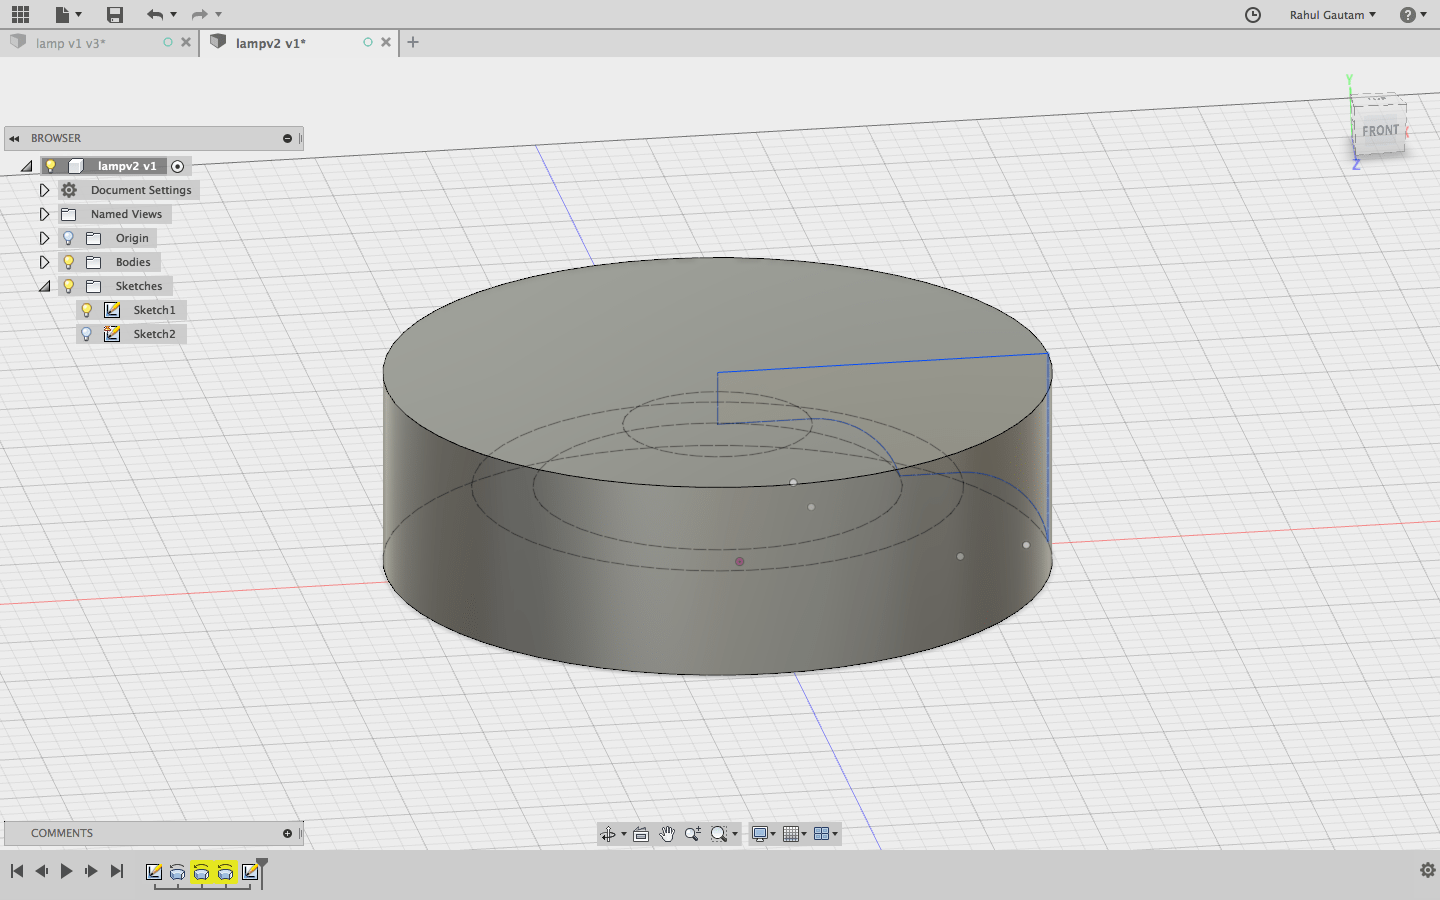The width and height of the screenshot is (1440, 900).
Task: Select the Origin entry
Action: (132, 238)
